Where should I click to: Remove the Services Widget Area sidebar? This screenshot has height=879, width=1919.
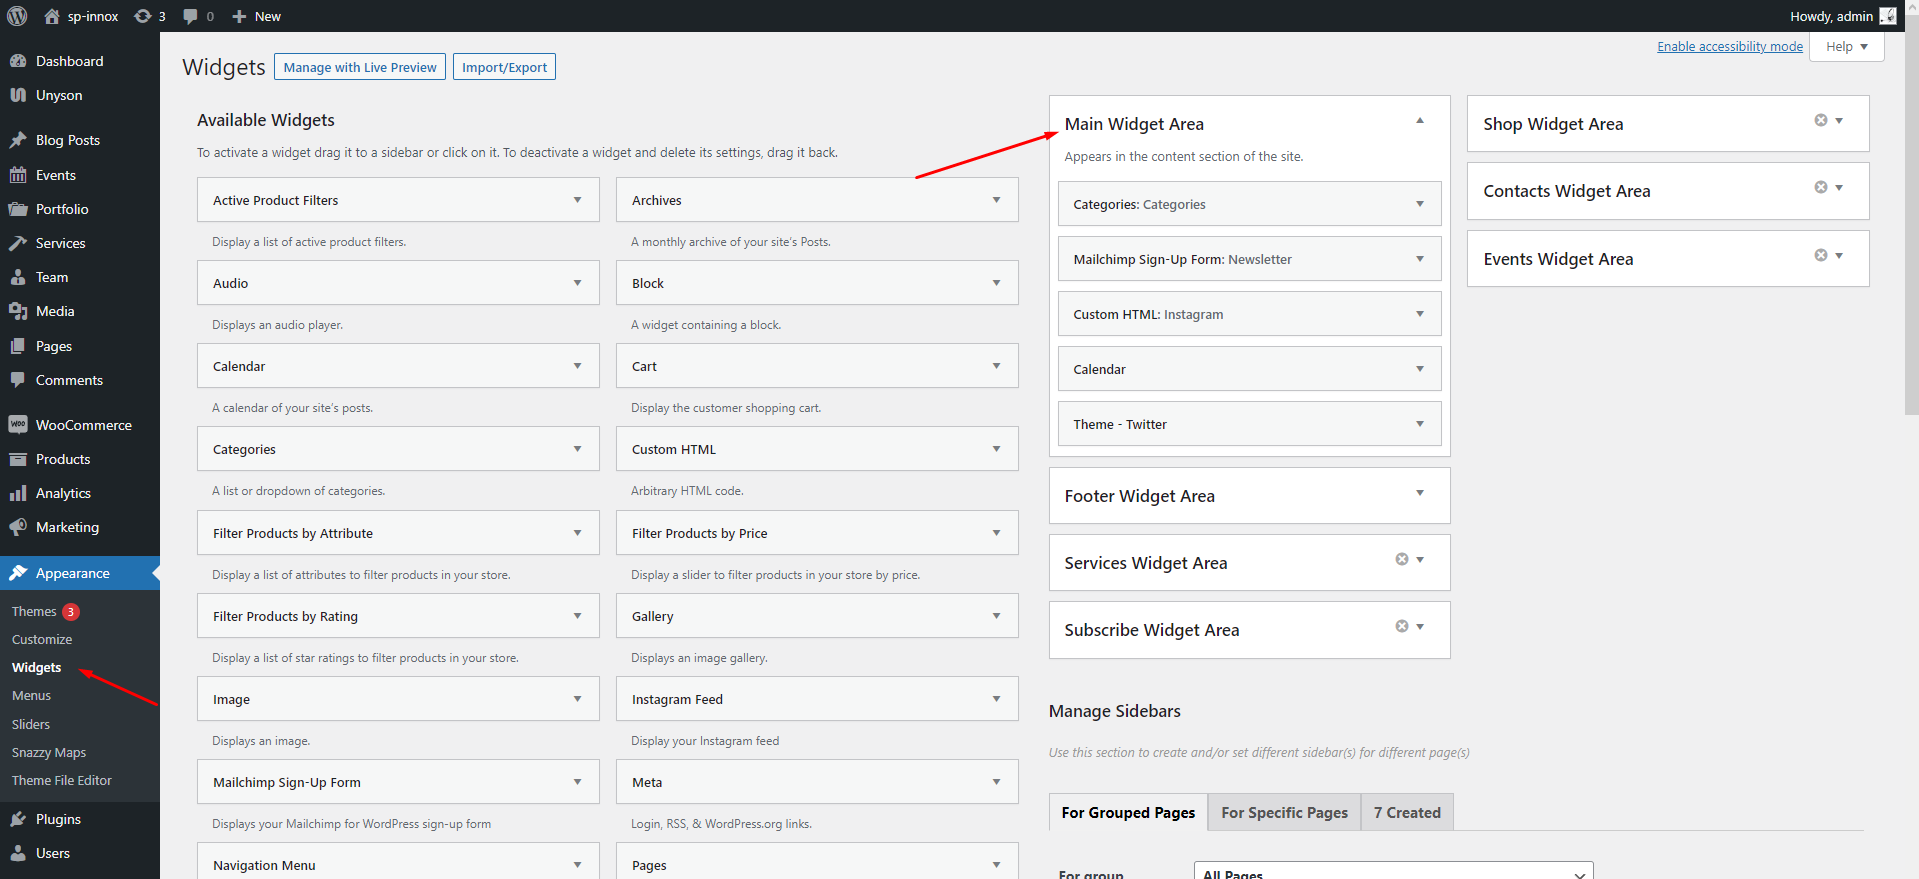click(1402, 559)
